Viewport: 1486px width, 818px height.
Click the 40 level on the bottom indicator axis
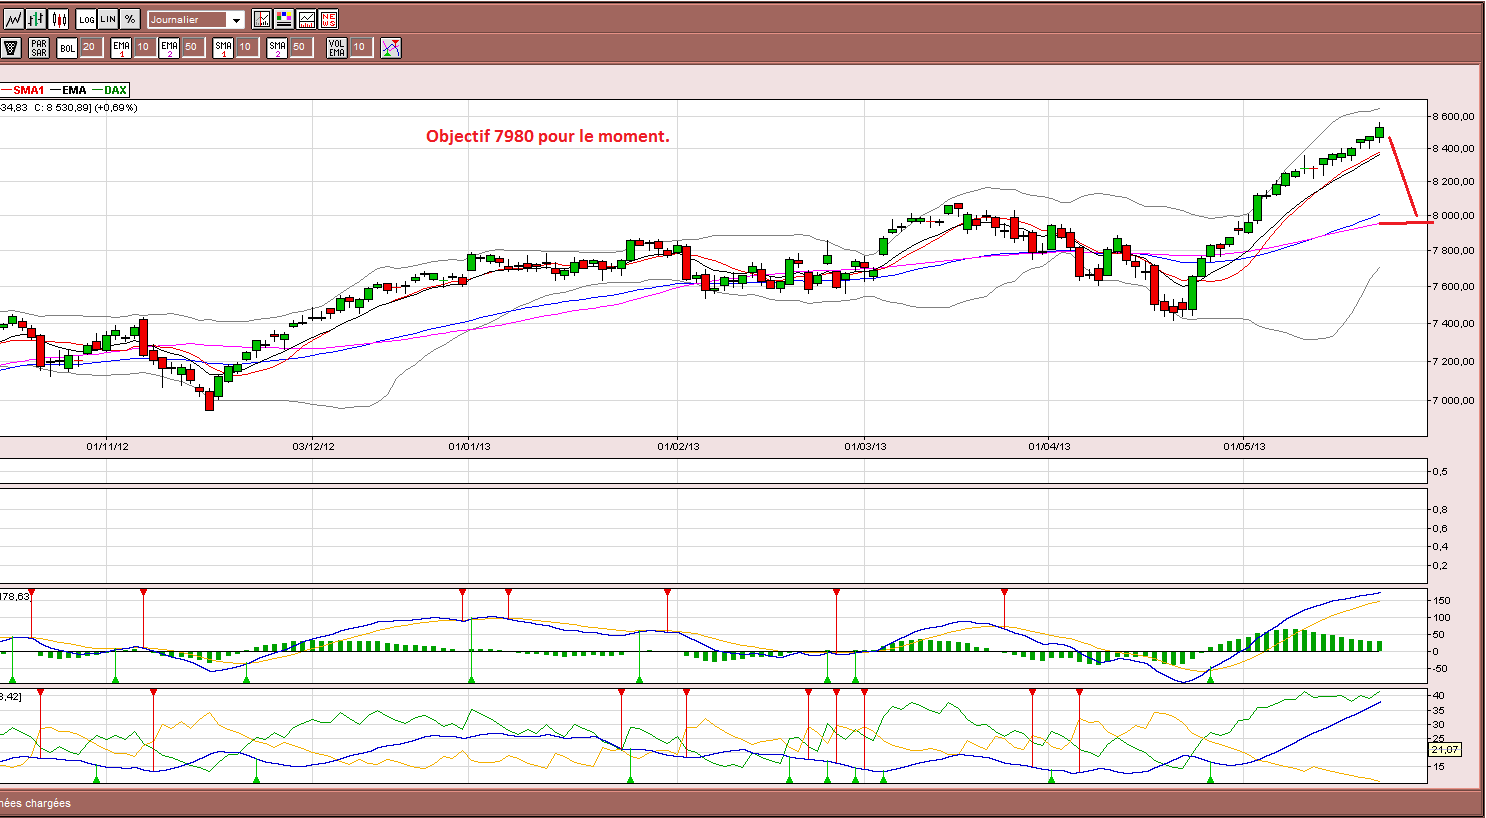pyautogui.click(x=1439, y=695)
